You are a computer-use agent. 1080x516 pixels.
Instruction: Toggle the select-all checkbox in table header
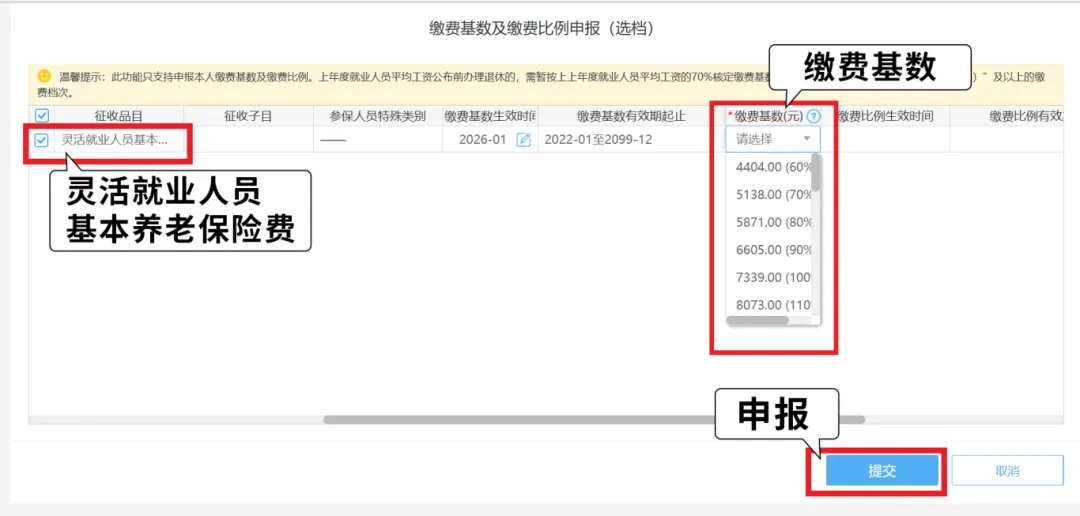click(x=41, y=116)
